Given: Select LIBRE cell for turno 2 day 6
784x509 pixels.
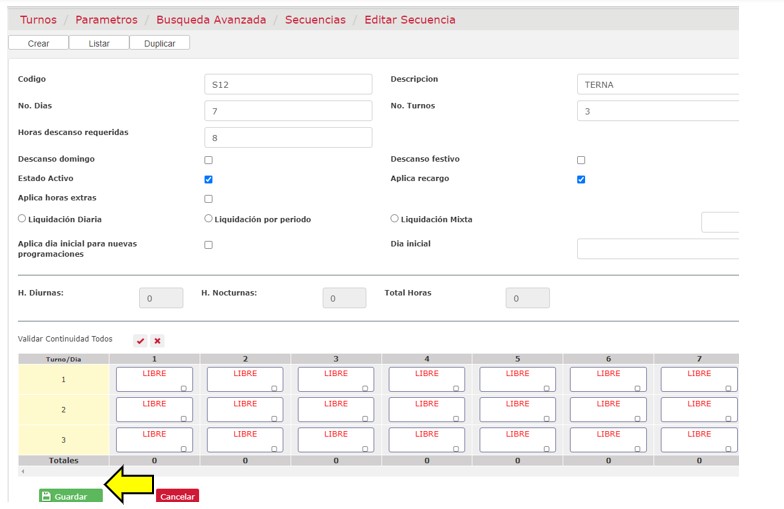Looking at the screenshot, I should [608, 410].
